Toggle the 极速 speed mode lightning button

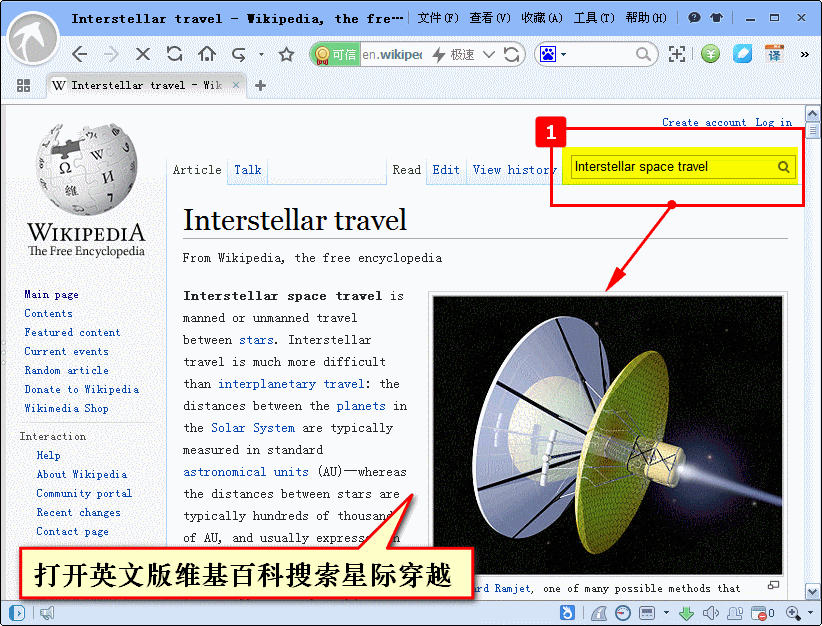click(x=454, y=55)
